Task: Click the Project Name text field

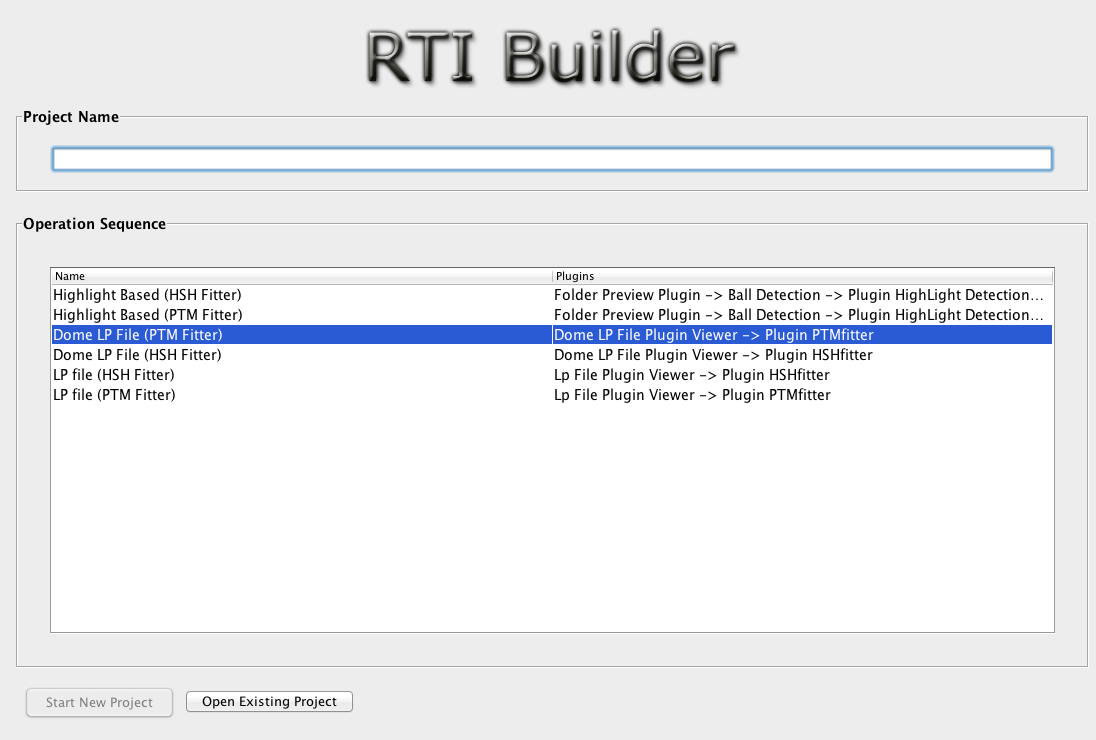Action: pyautogui.click(x=551, y=159)
